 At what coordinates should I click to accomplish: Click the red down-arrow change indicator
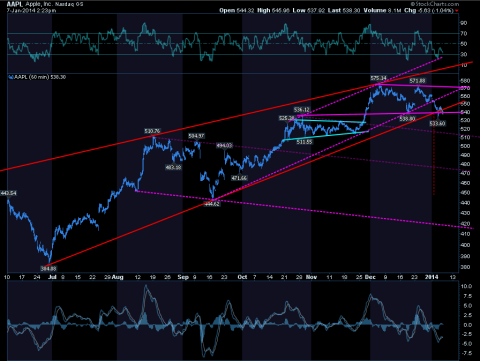[x=457, y=11]
